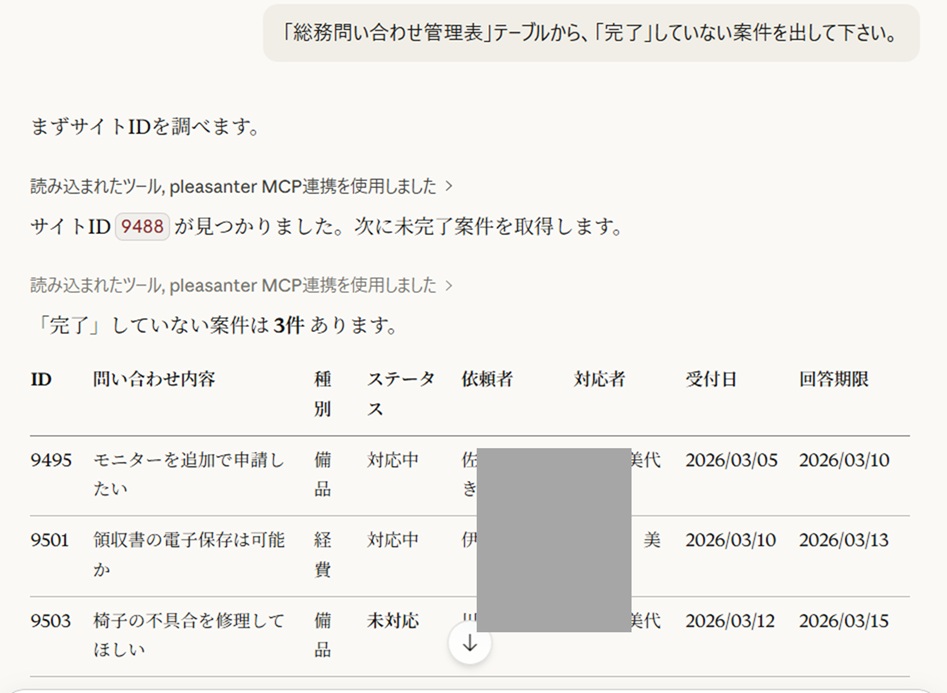The image size is (947, 693).
Task: Select the ID 9503 cell
Action: click(51, 621)
